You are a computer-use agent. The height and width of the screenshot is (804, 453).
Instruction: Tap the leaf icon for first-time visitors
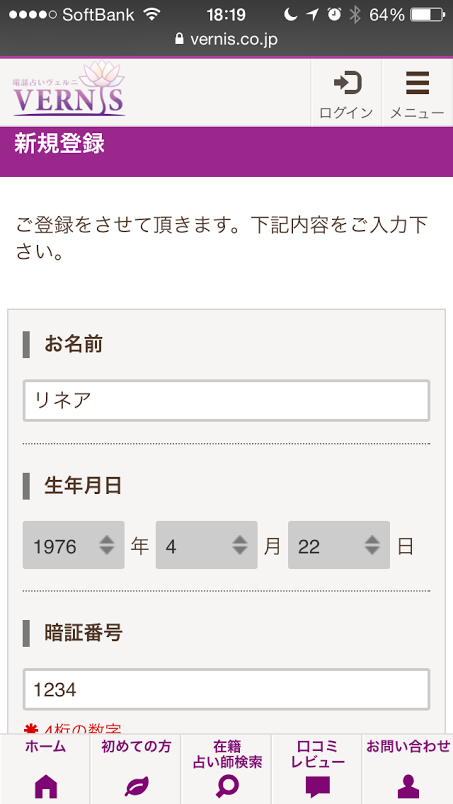click(136, 785)
